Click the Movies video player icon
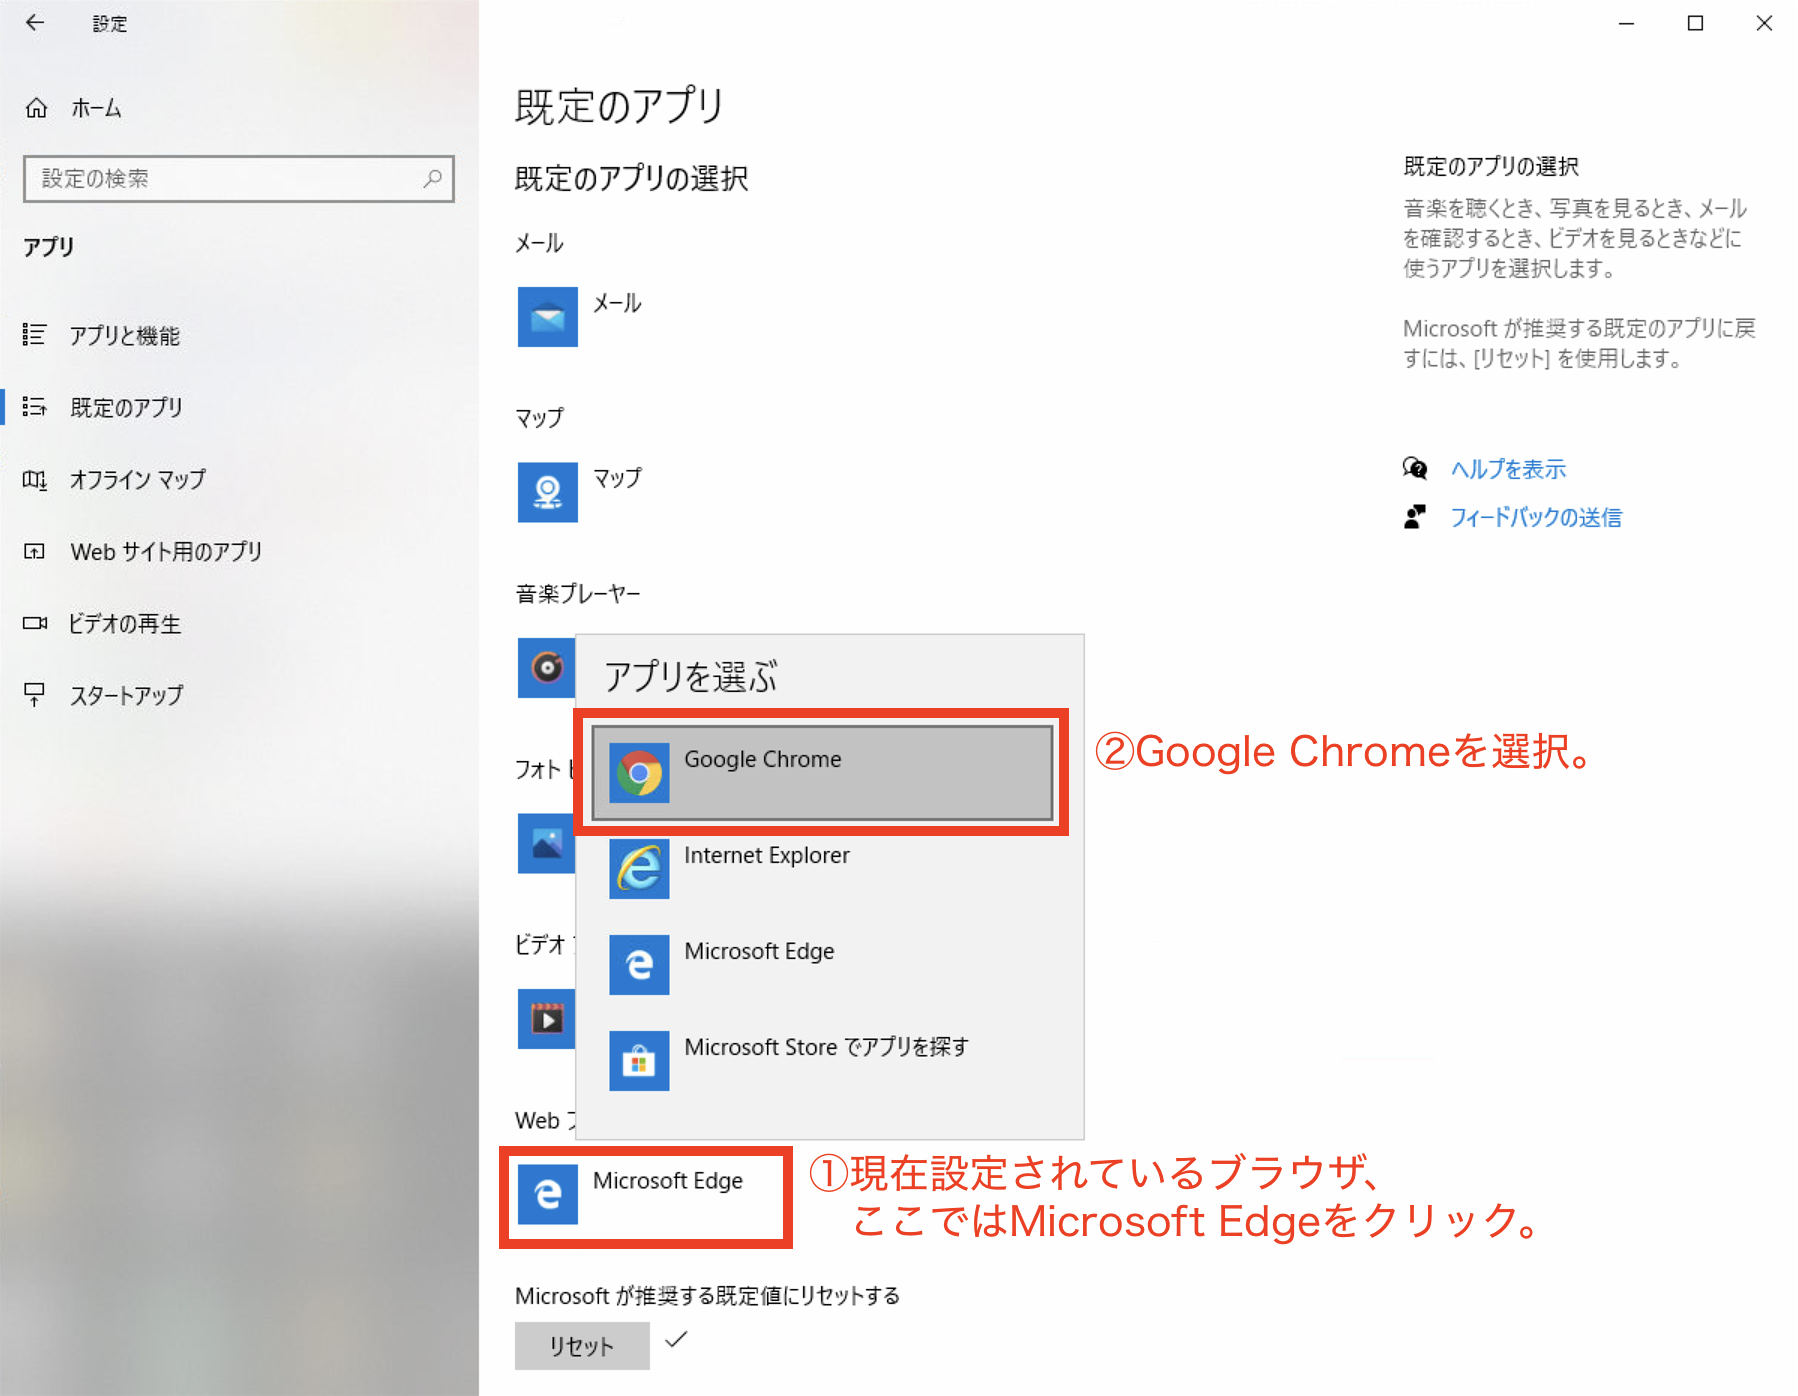This screenshot has width=1798, height=1396. click(546, 1019)
